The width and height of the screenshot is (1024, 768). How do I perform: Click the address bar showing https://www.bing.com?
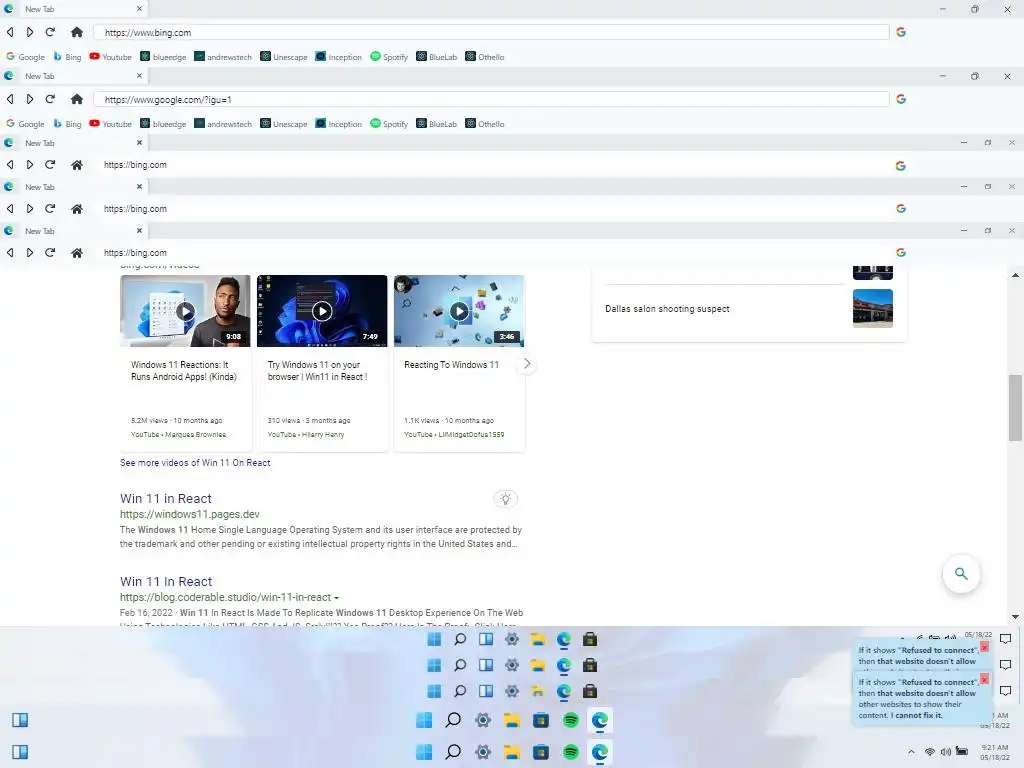coord(491,33)
